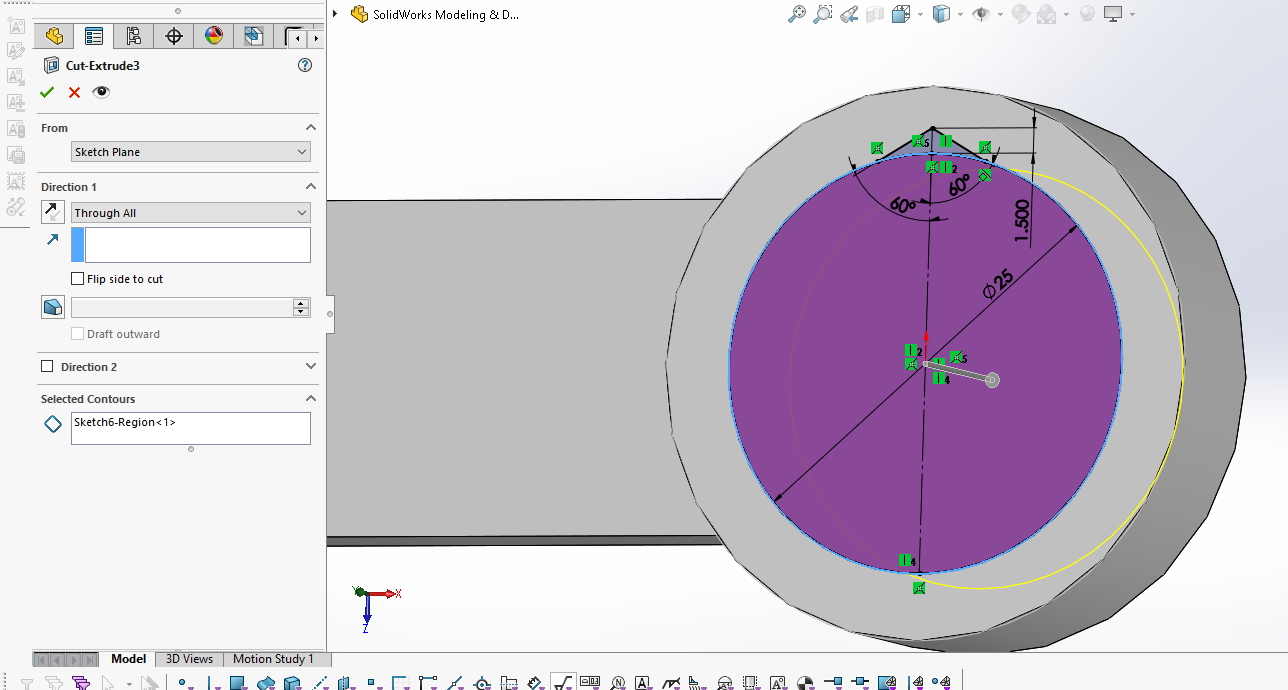Toggle detailed preview eye icon
Image resolution: width=1288 pixels, height=690 pixels.
coord(101,92)
